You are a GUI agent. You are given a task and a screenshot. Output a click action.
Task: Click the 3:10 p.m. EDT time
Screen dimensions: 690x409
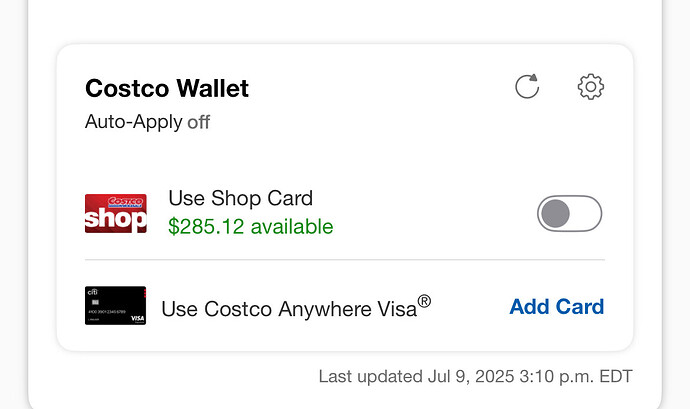click(x=576, y=377)
